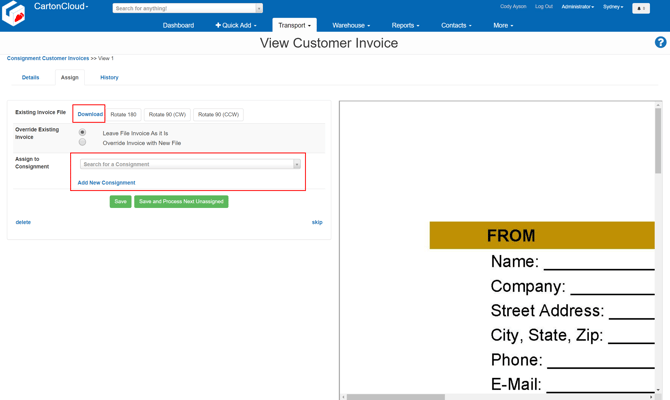Expand the global search dropdown arrow
Screen dimensions: 670x400
(259, 8)
